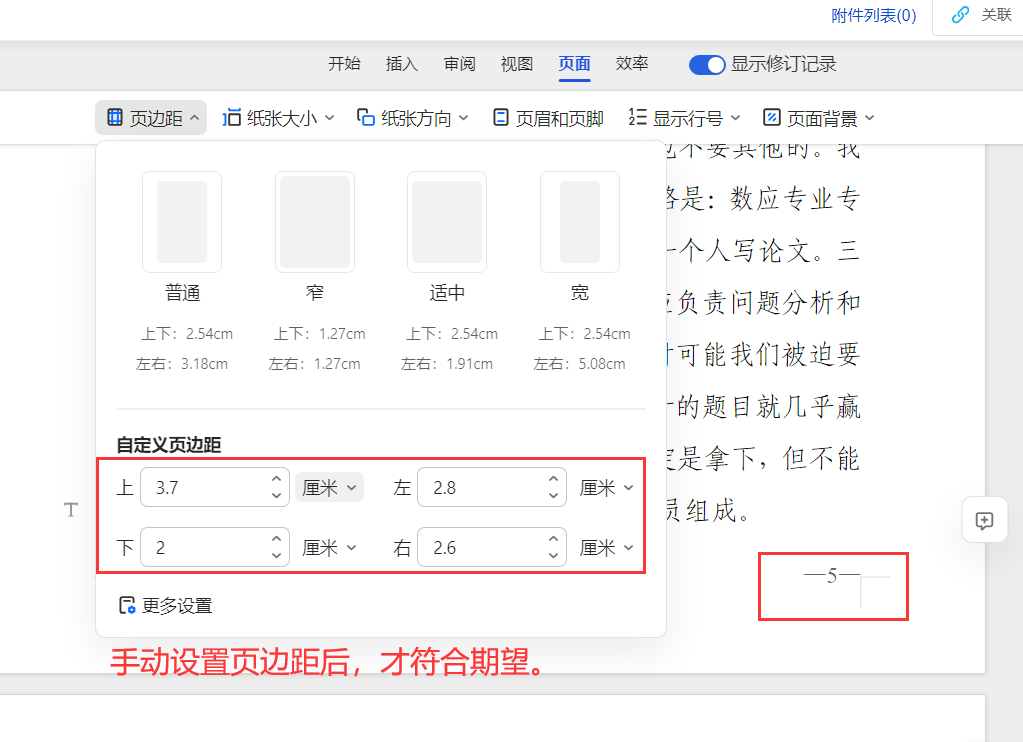Click the 左右: 3.18cm text under 普通

182,363
